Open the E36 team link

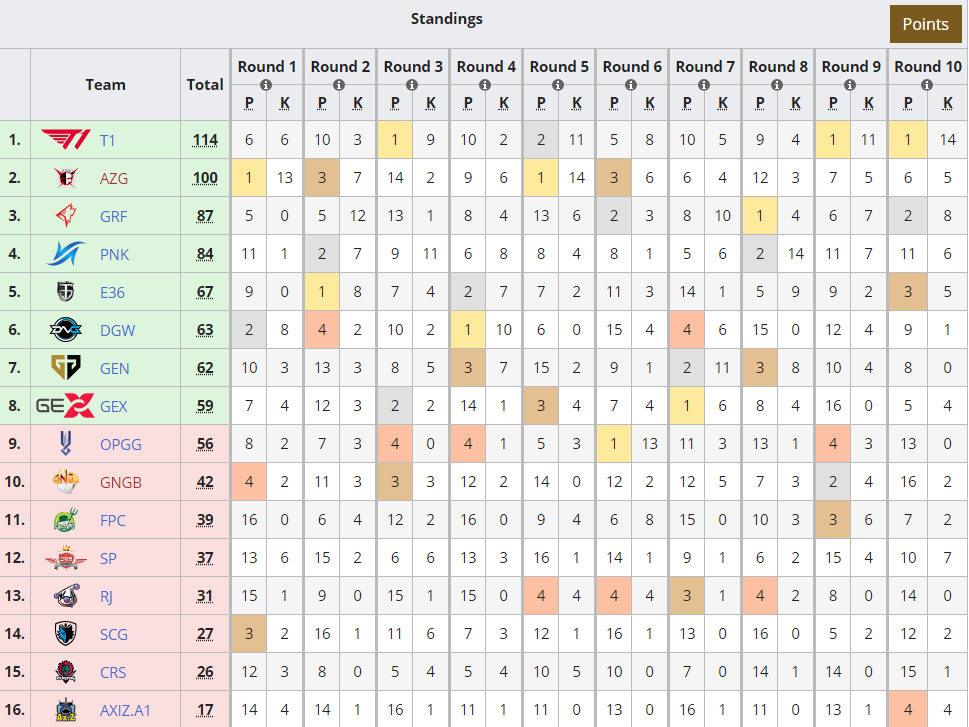[112, 292]
